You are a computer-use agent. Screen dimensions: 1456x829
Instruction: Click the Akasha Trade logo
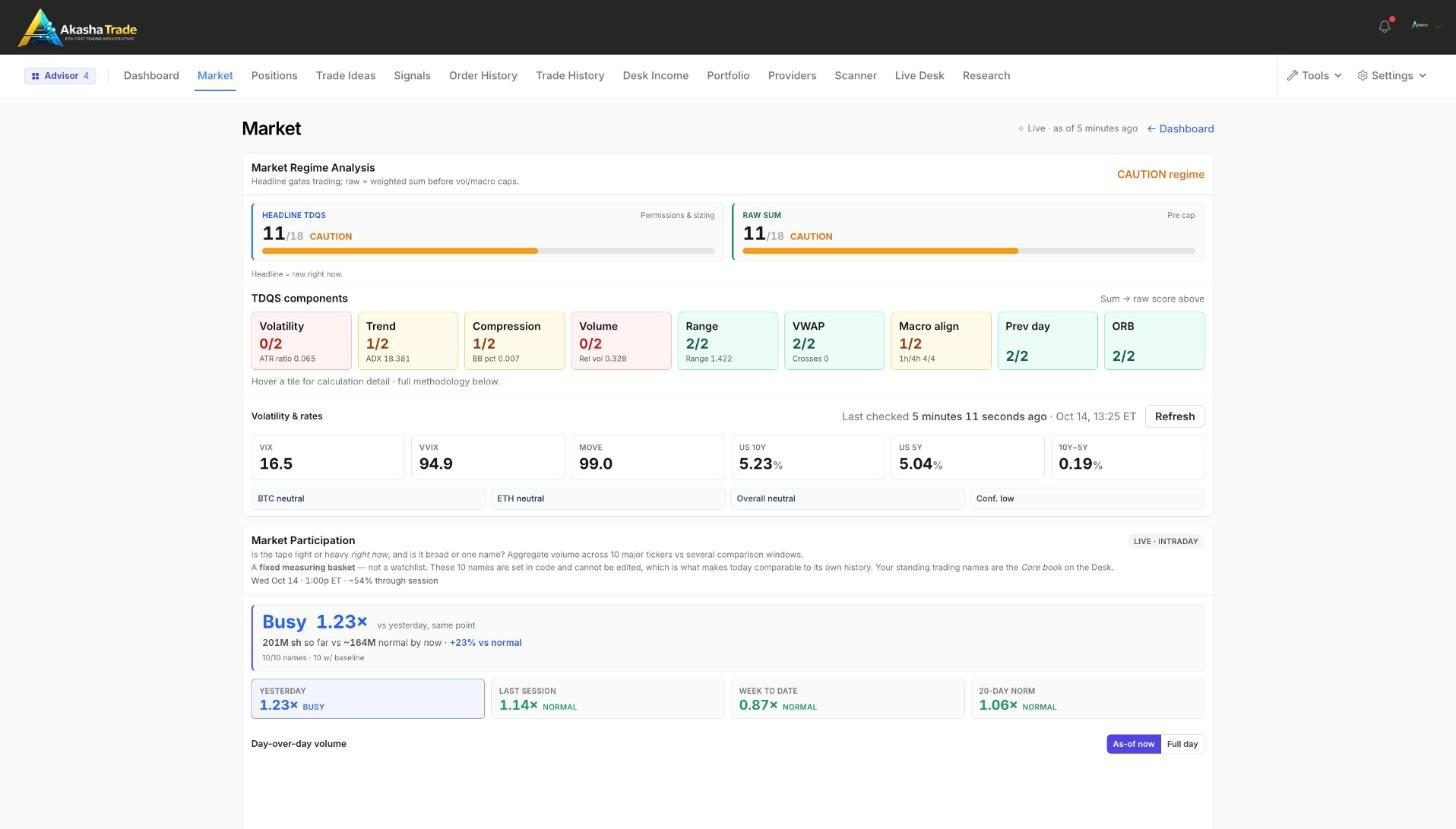tap(78, 28)
